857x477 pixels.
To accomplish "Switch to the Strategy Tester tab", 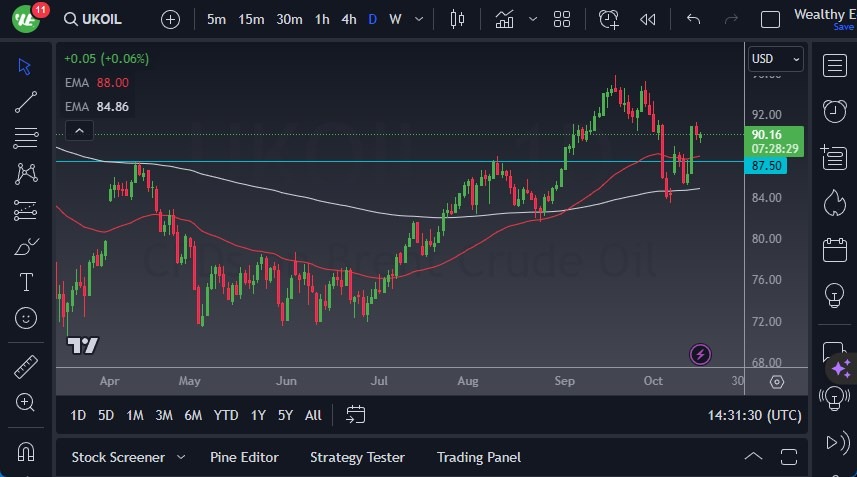I will point(357,457).
